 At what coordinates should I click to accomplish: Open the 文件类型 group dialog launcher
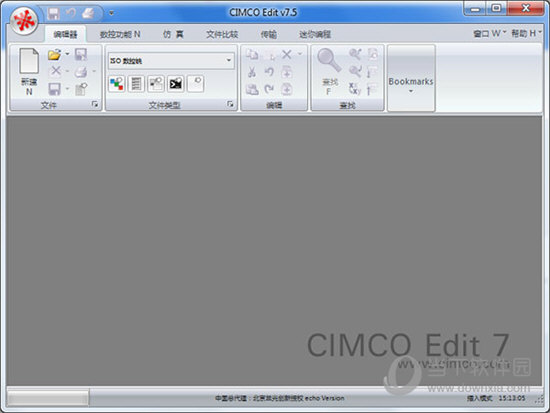click(x=230, y=104)
